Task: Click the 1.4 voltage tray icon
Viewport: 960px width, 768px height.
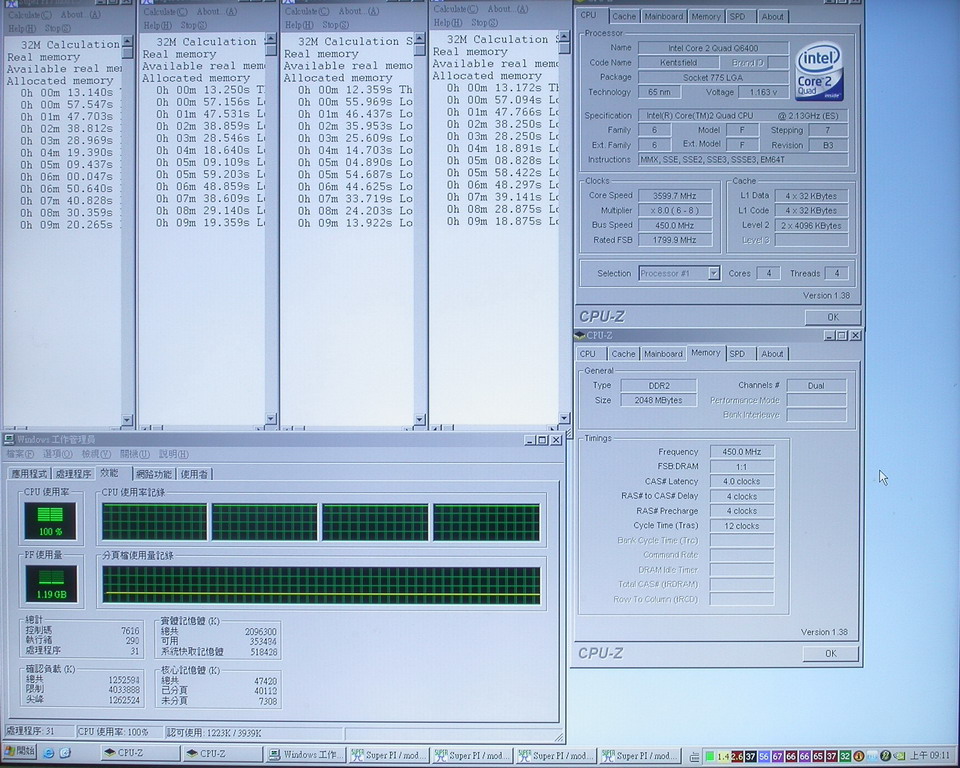Action: (723, 756)
